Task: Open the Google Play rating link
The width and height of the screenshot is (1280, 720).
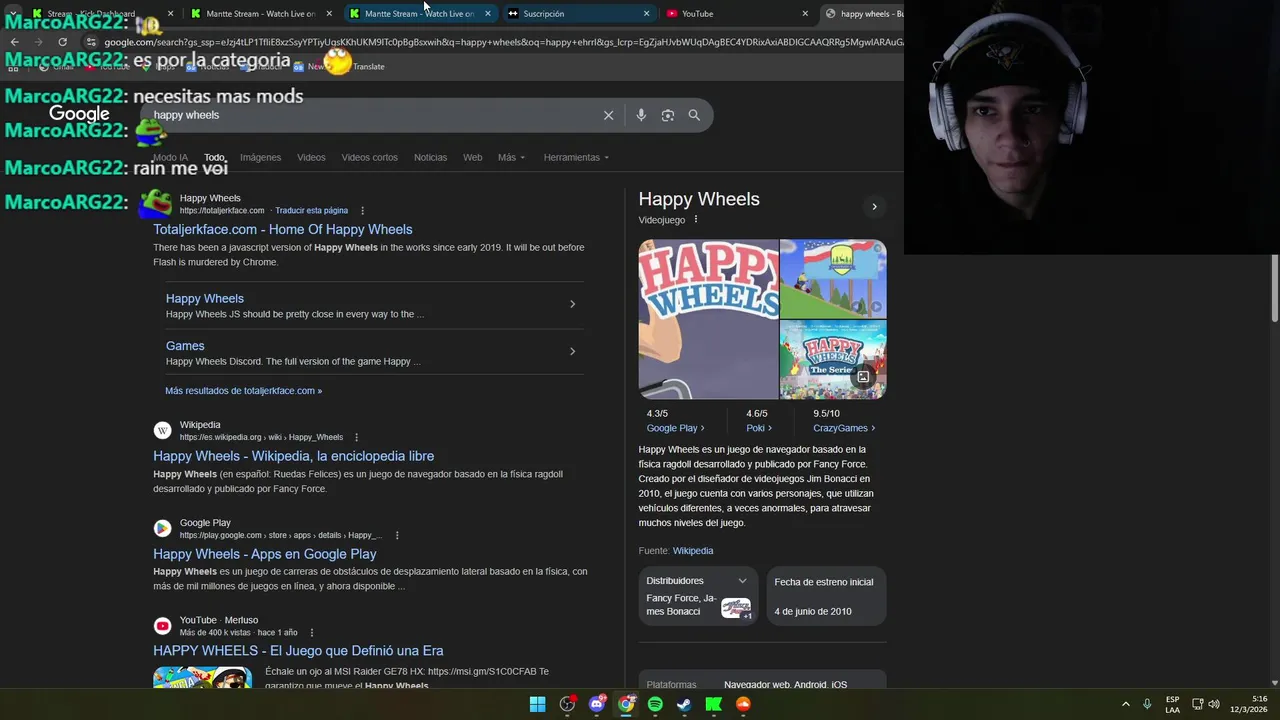Action: tap(675, 428)
